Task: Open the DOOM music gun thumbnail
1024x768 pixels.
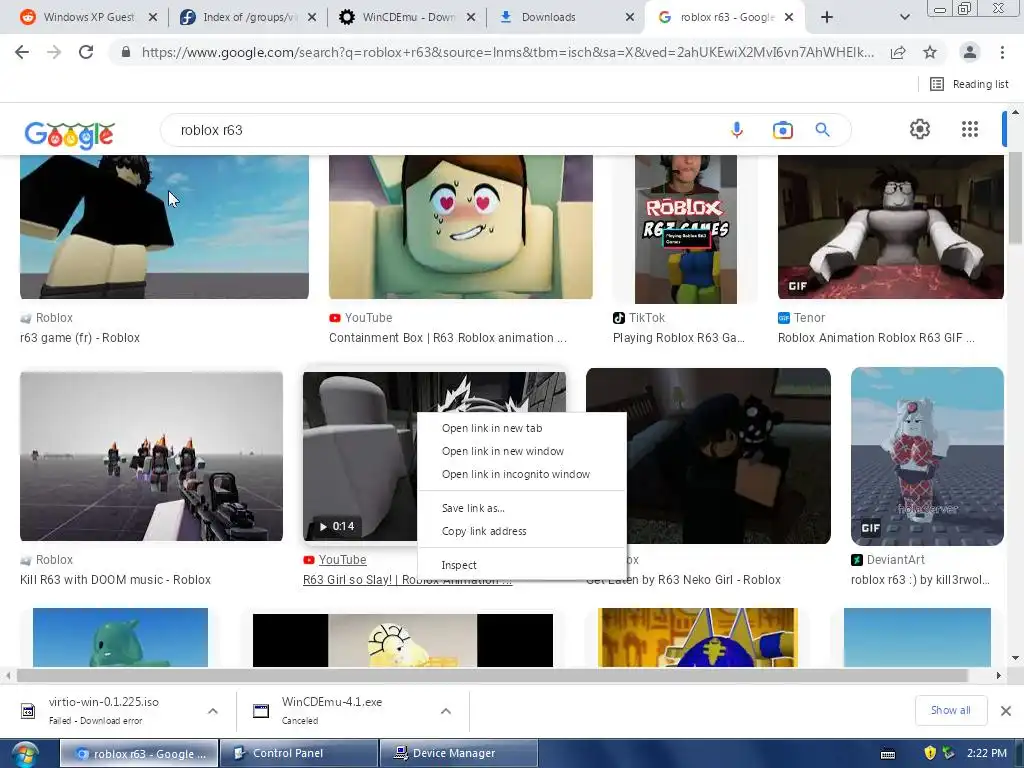Action: click(152, 456)
